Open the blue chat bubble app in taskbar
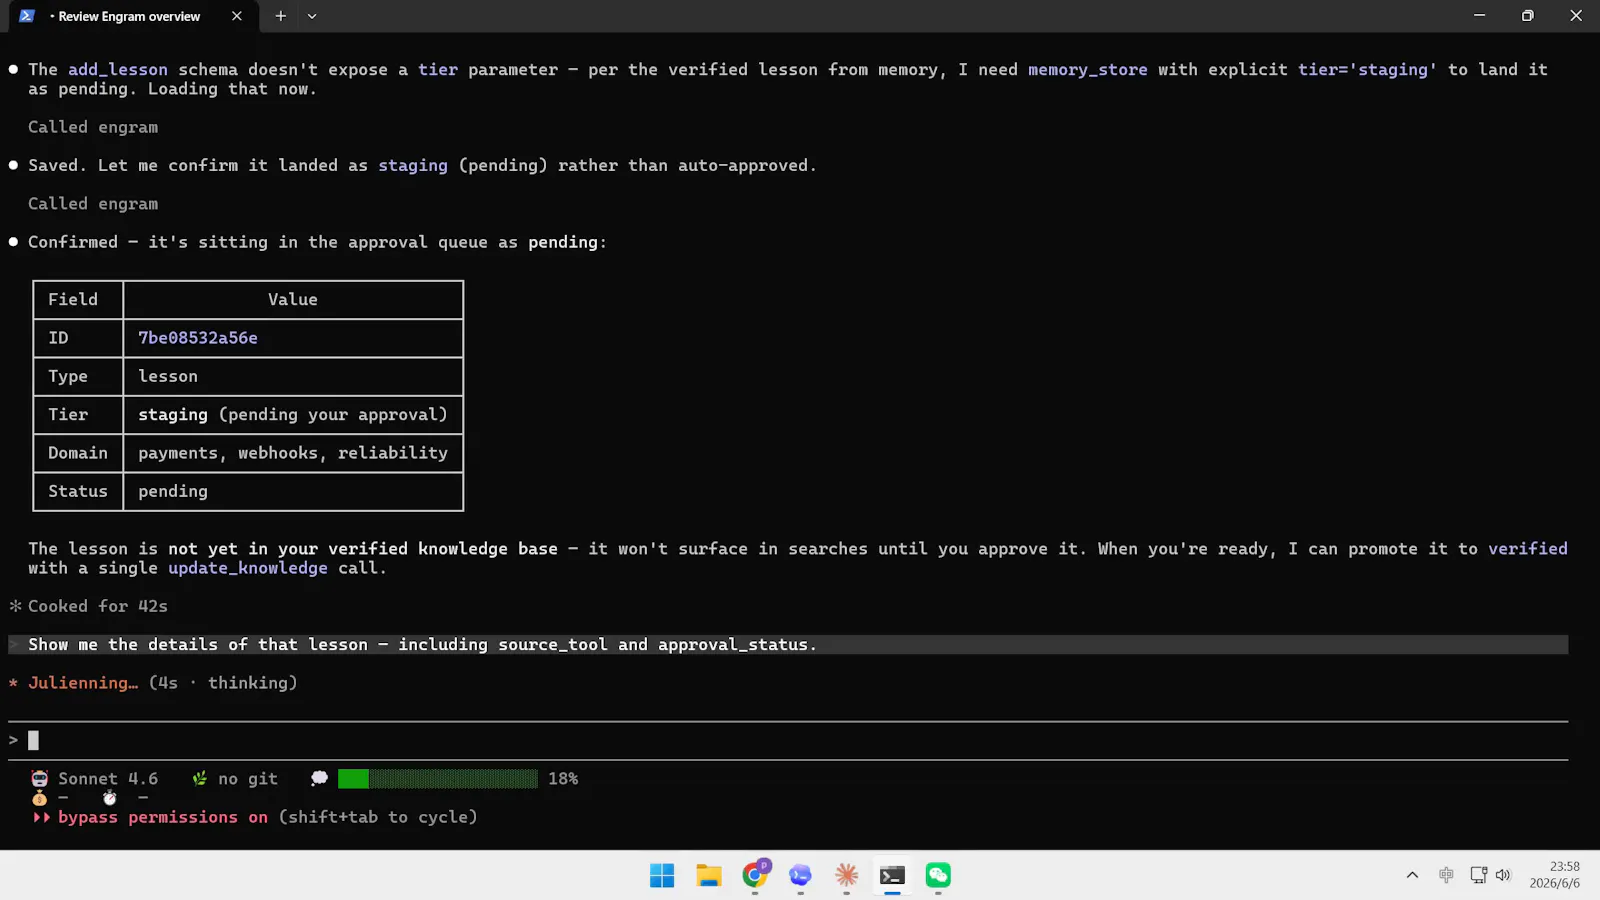Screen dimensions: 1600x900 click(x=800, y=876)
